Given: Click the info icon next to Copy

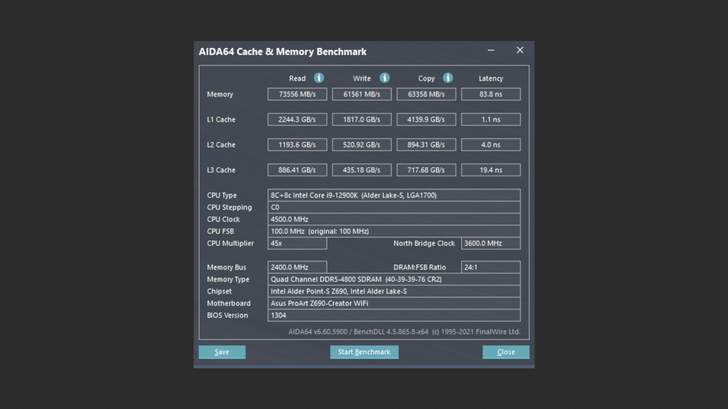Looking at the screenshot, I should point(448,78).
